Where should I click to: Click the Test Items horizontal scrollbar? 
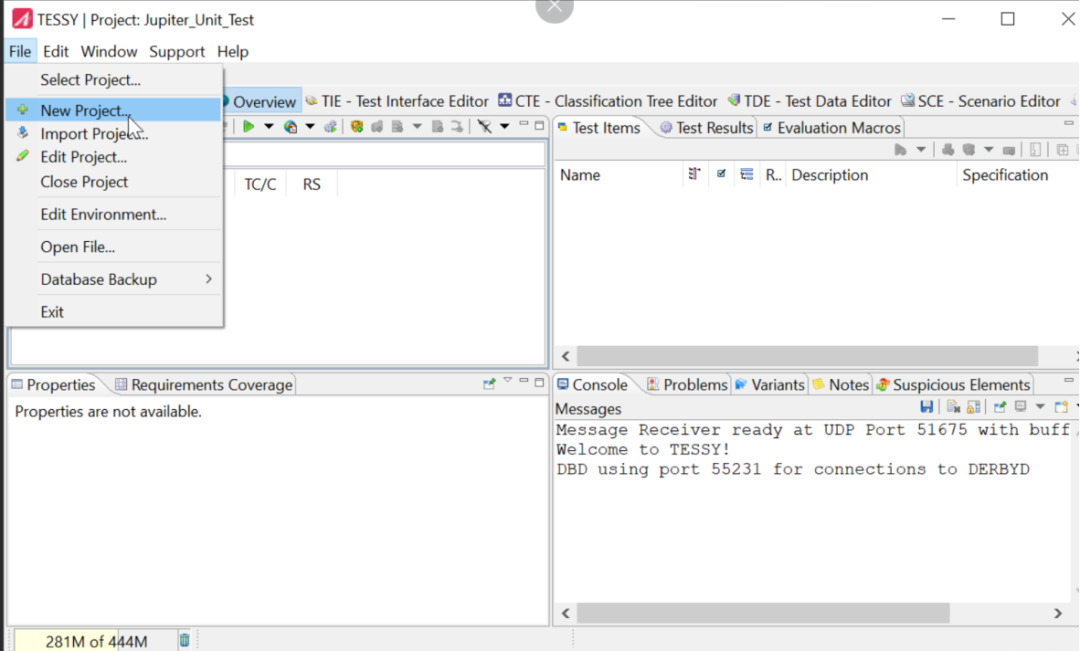tap(807, 356)
